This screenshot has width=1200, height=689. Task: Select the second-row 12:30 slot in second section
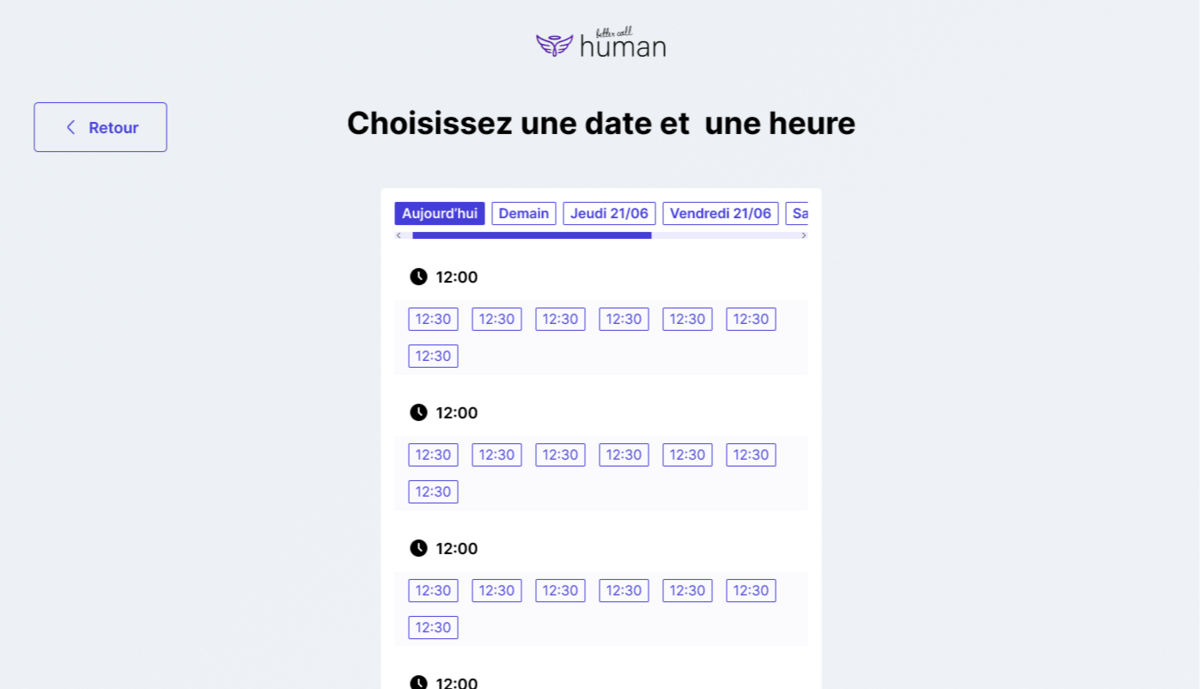click(433, 491)
